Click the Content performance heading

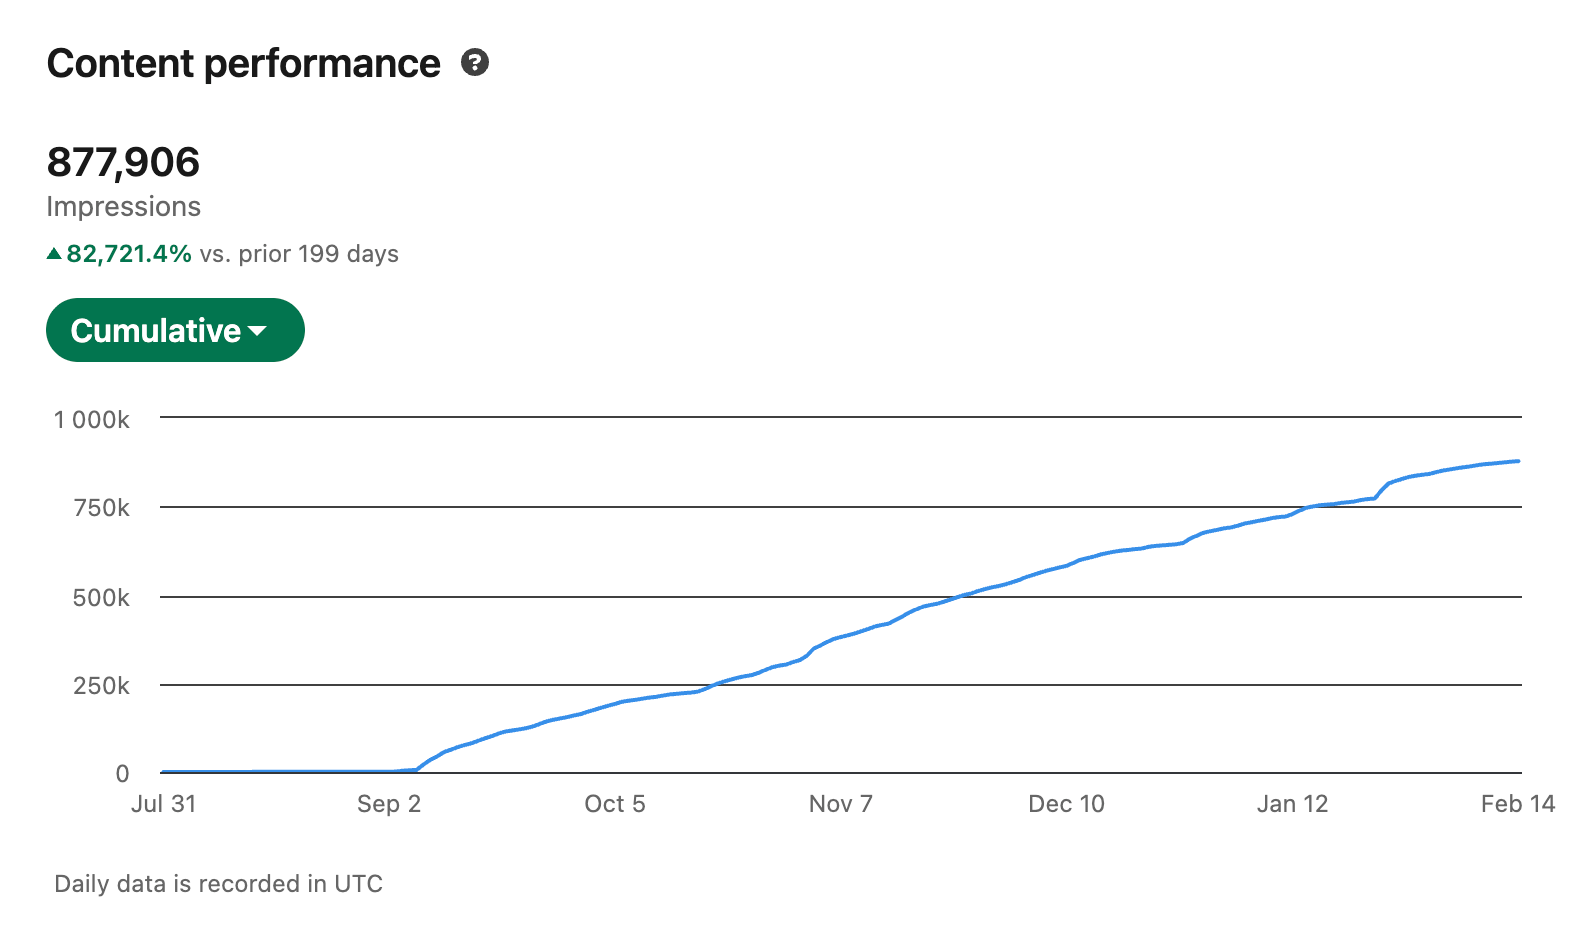click(x=243, y=64)
